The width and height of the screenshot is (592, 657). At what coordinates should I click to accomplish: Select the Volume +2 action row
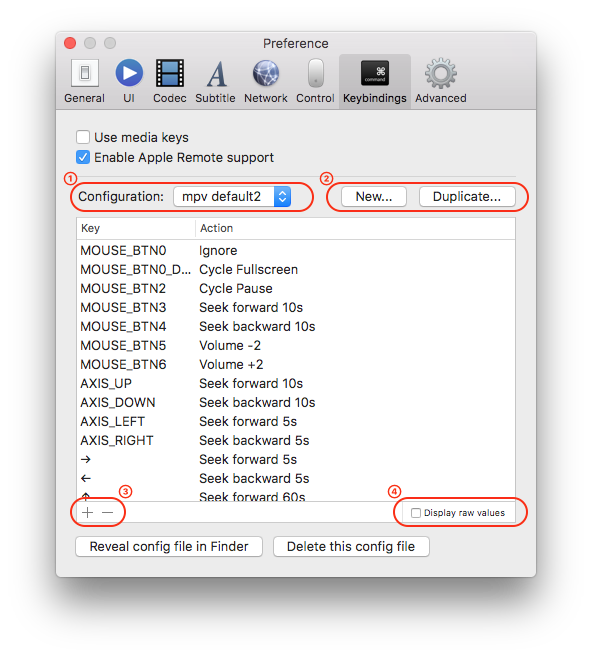point(296,365)
